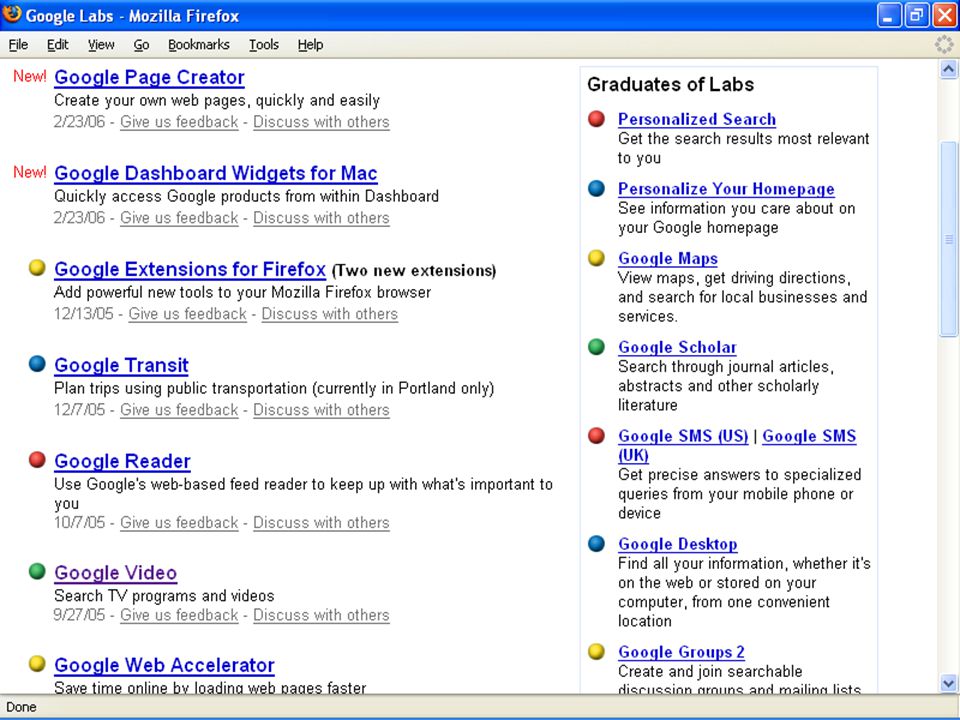The width and height of the screenshot is (960, 720).
Task: Open the Google Page Creator link
Action: click(149, 78)
